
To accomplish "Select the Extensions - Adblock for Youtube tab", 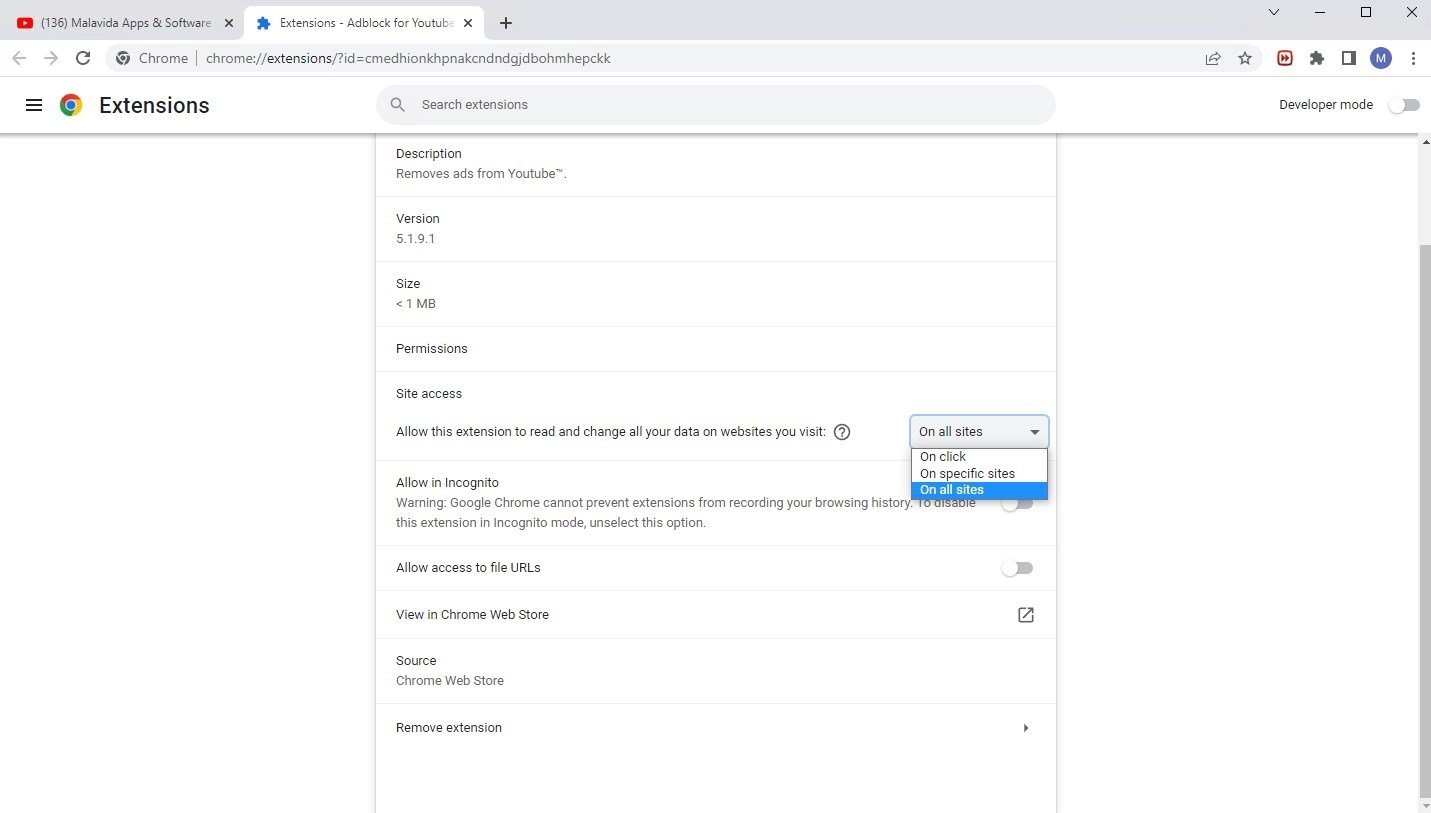I will coord(363,22).
